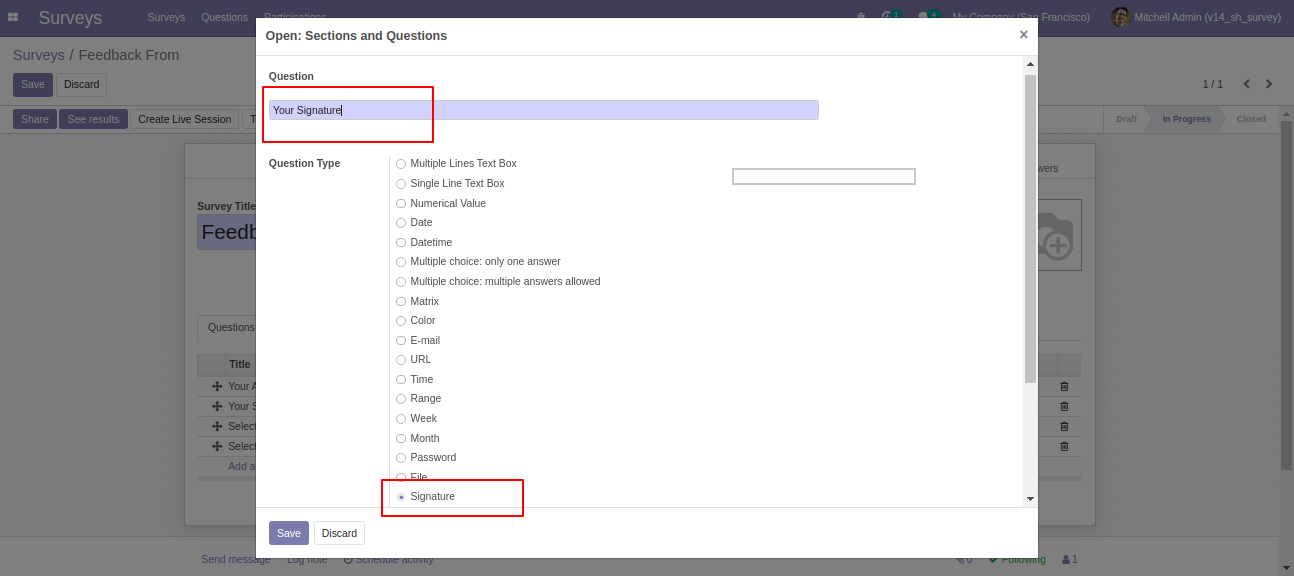Viewport: 1294px width, 576px height.
Task: Open the apps grid menu icon
Action: tap(13, 17)
